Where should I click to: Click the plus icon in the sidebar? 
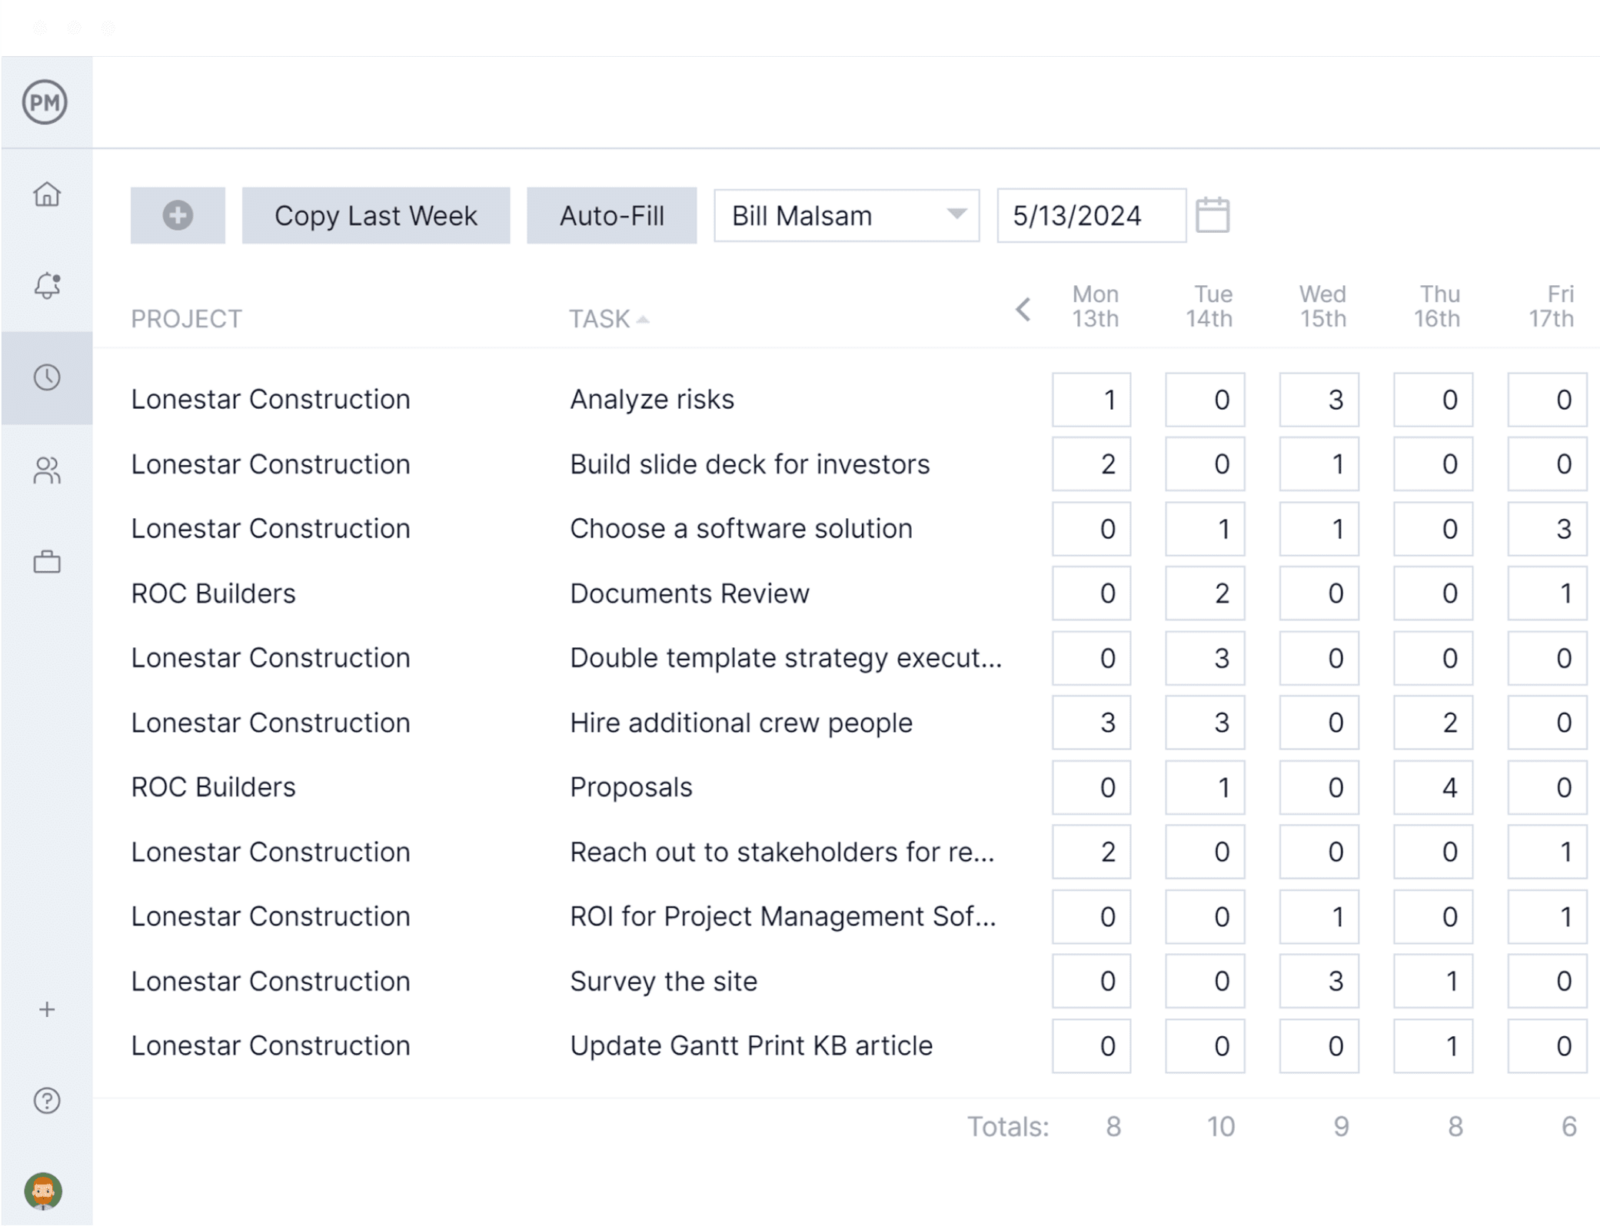[46, 1009]
